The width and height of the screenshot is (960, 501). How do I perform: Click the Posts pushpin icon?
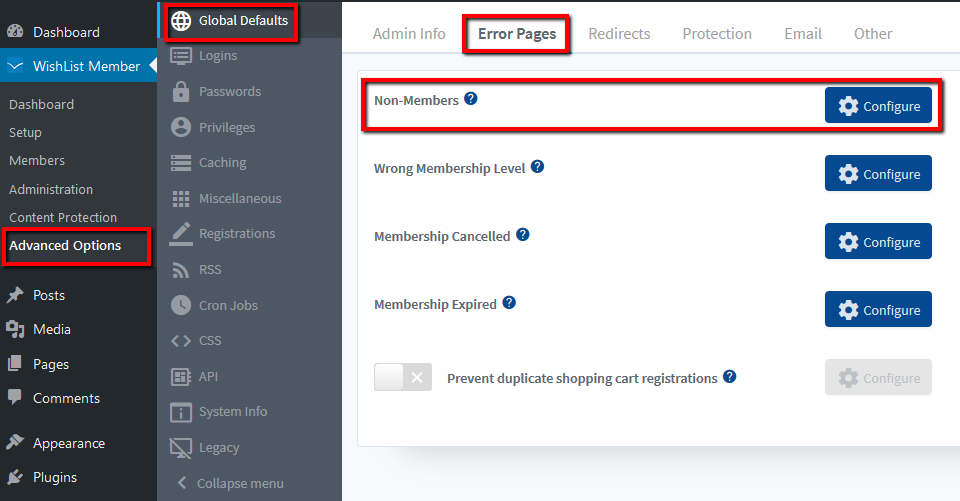click(x=15, y=295)
